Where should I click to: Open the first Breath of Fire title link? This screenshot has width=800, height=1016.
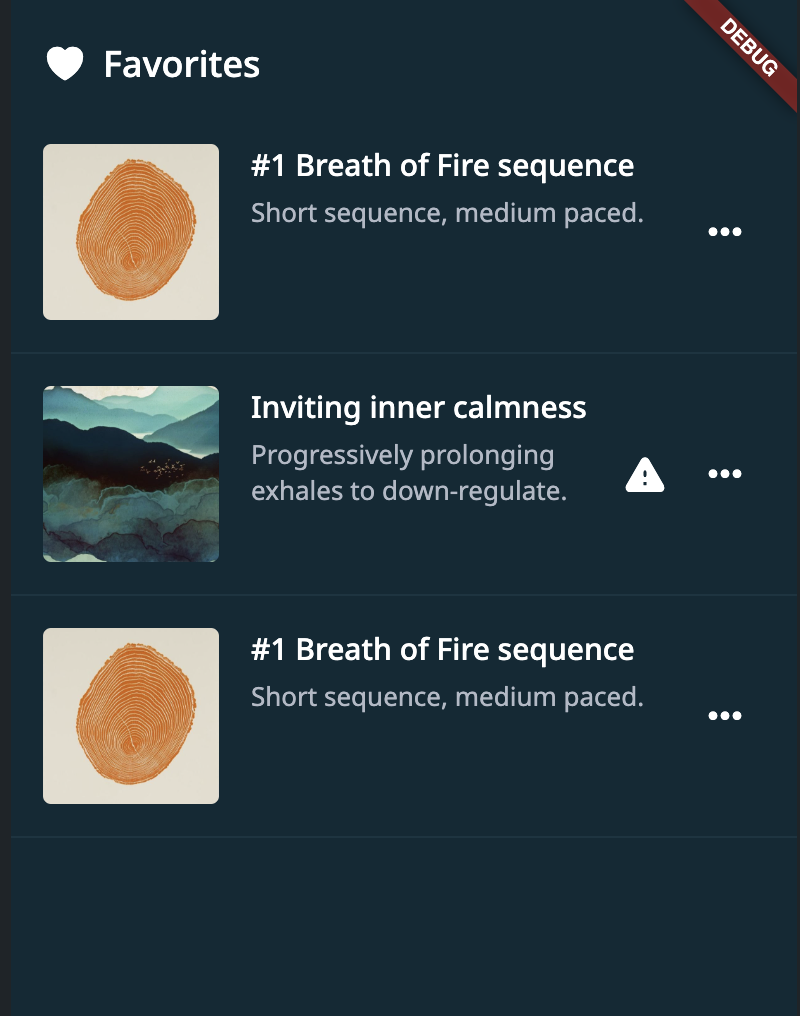pyautogui.click(x=443, y=165)
